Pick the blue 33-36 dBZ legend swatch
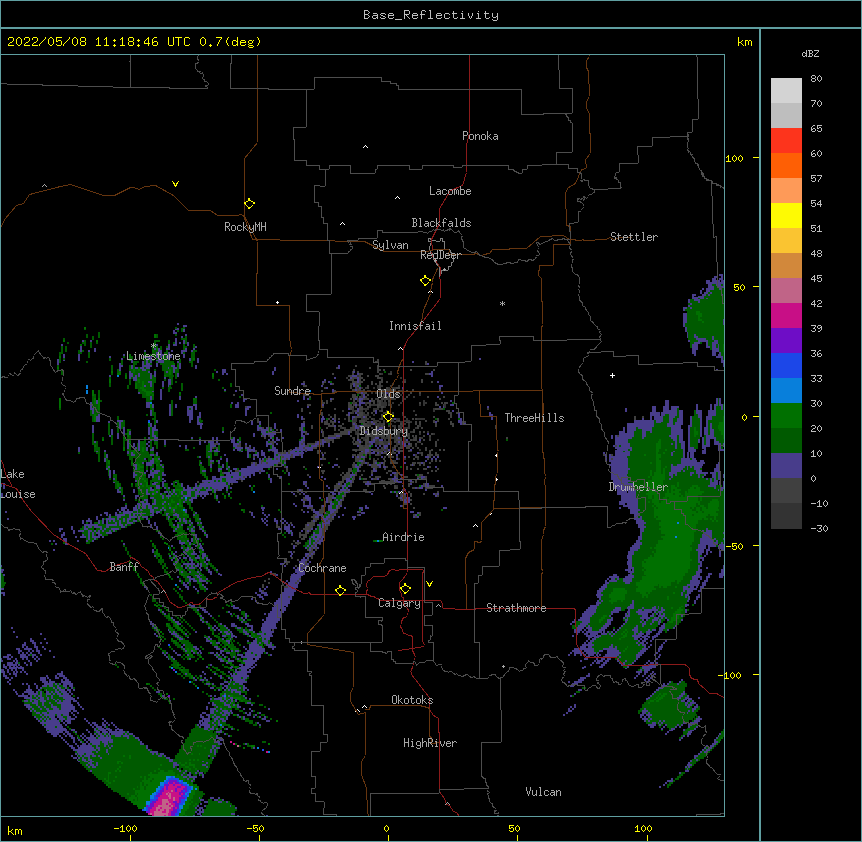The width and height of the screenshot is (862, 842). 786,365
